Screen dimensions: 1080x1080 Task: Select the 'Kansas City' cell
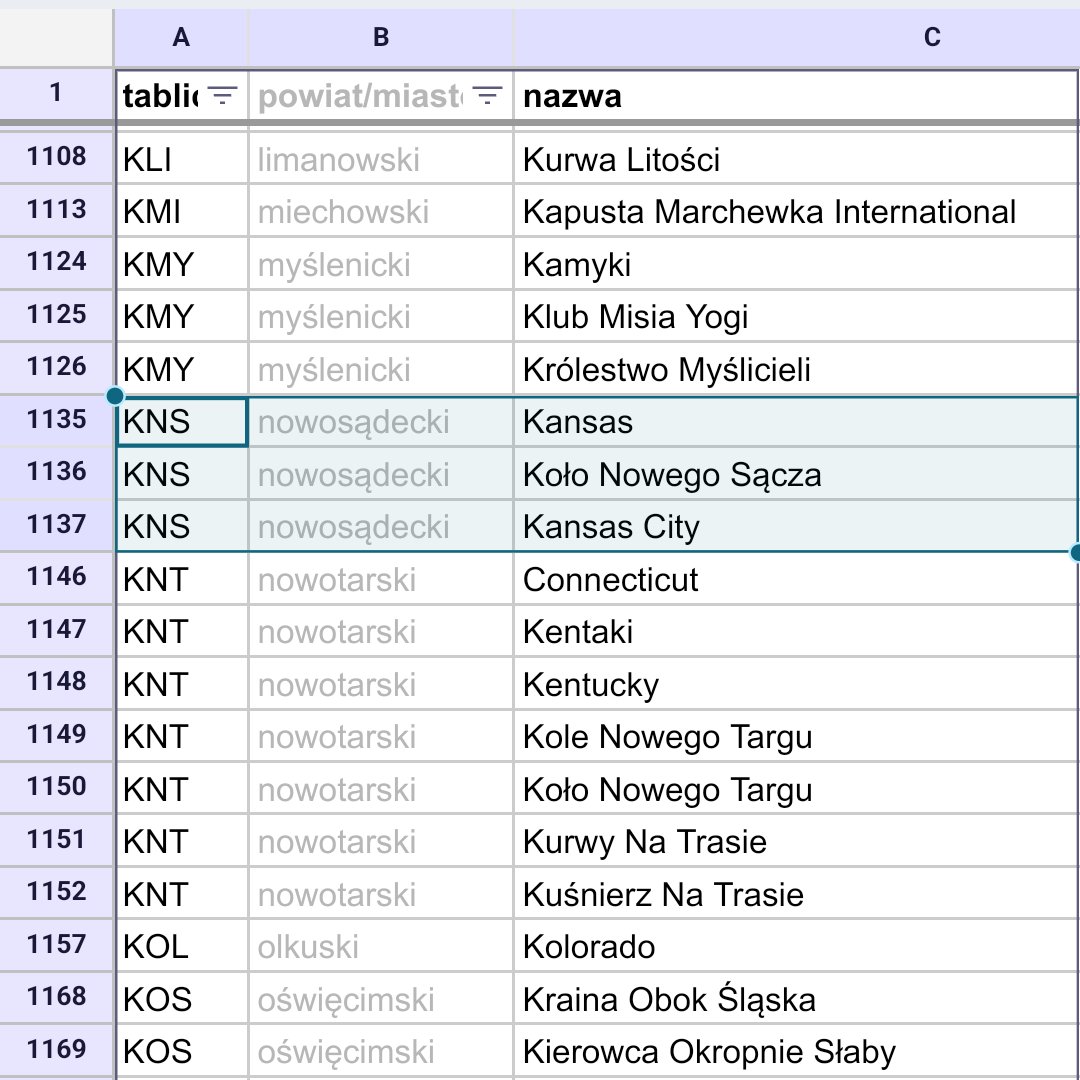[x=796, y=526]
